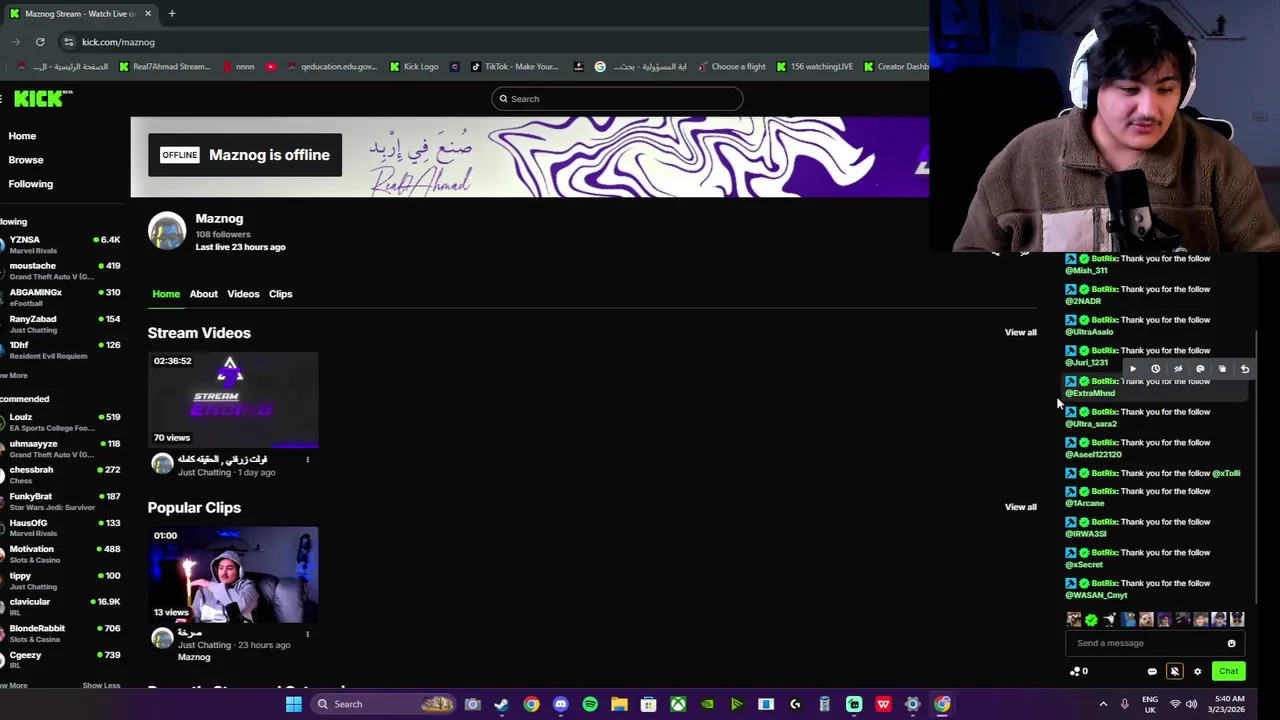1280x720 pixels.
Task: Open the chessbrah recommended channel
Action: point(62,474)
